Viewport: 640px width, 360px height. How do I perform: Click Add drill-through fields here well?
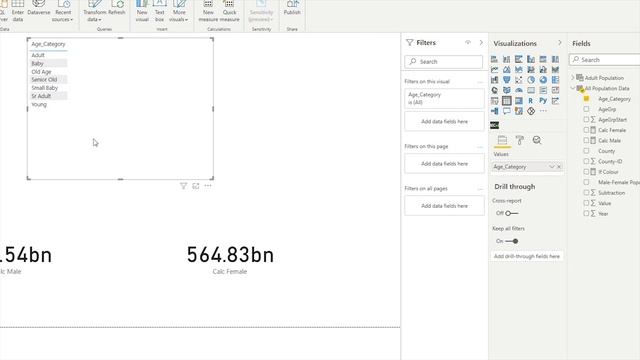527,256
